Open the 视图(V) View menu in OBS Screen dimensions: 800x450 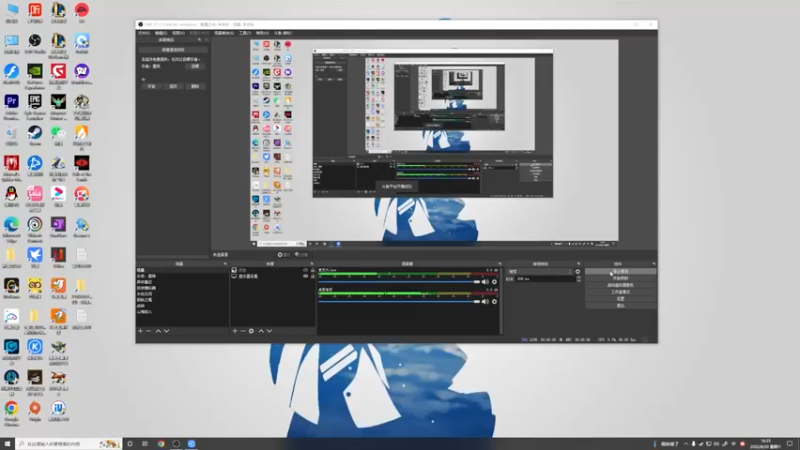pos(178,33)
